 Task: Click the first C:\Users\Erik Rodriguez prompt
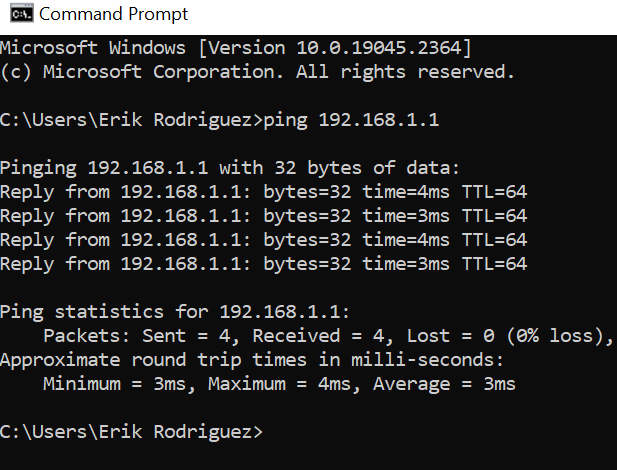131,120
